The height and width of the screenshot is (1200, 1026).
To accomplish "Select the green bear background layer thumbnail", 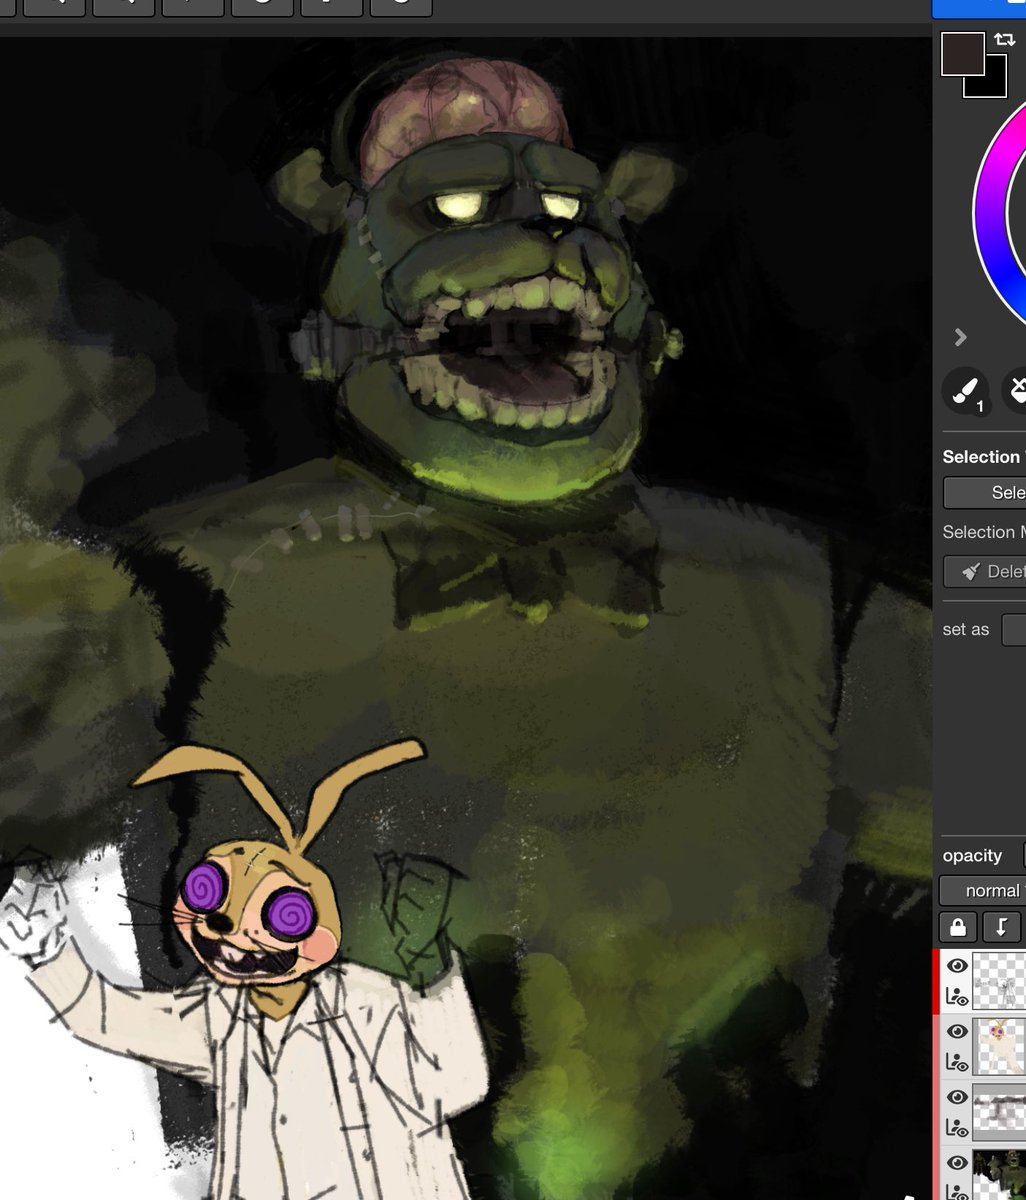I will pos(999,1175).
